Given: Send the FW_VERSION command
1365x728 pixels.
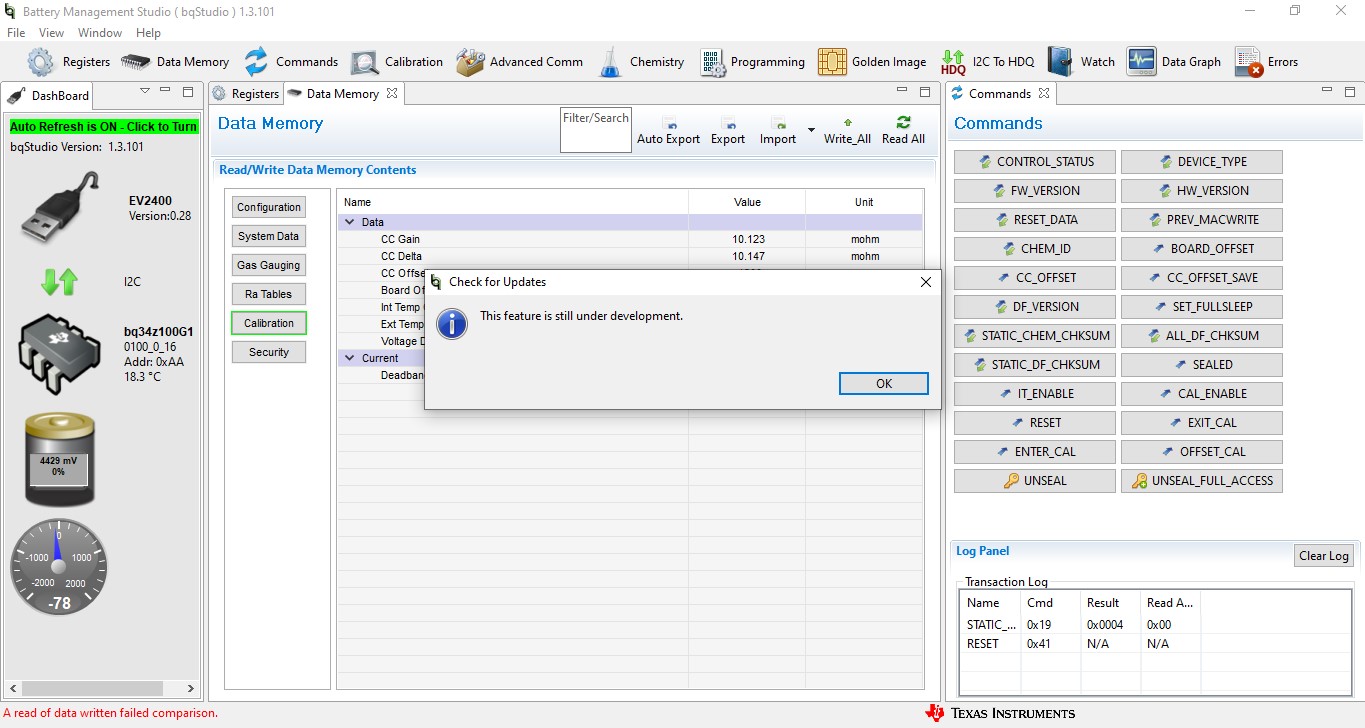Looking at the screenshot, I should 1035,191.
